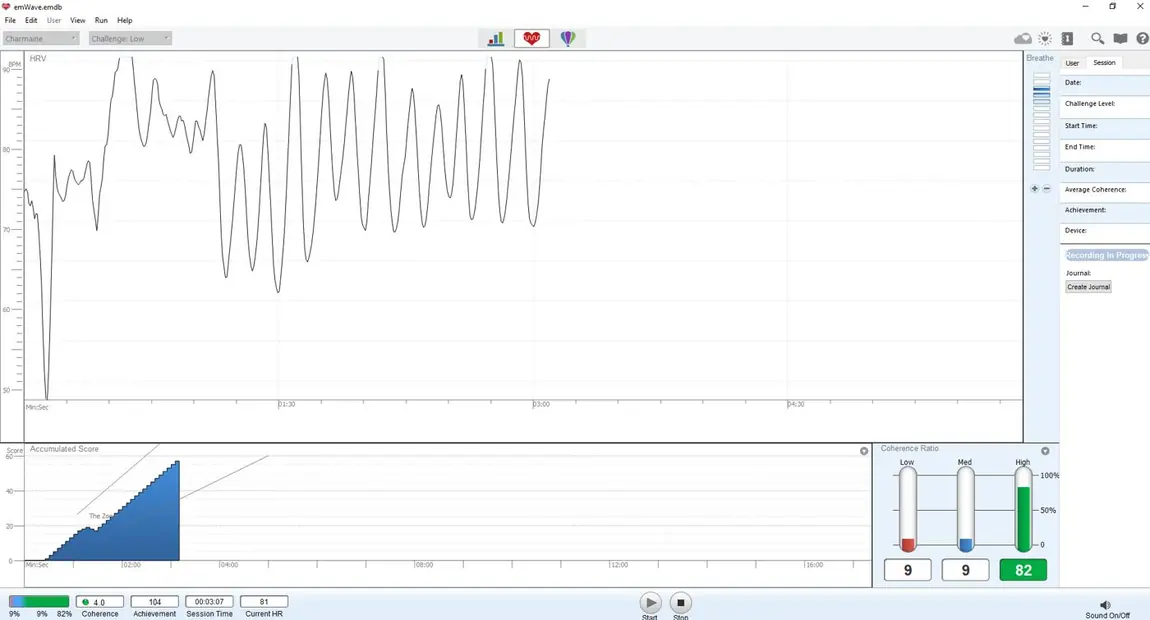Click the Start Time field label
1150x620 pixels.
pyautogui.click(x=1081, y=125)
